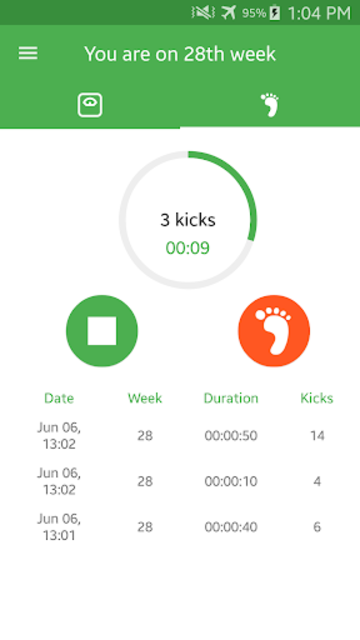The height and width of the screenshot is (640, 360).
Task: Select the Jun 06, 13:01 session row
Action: pos(180,527)
